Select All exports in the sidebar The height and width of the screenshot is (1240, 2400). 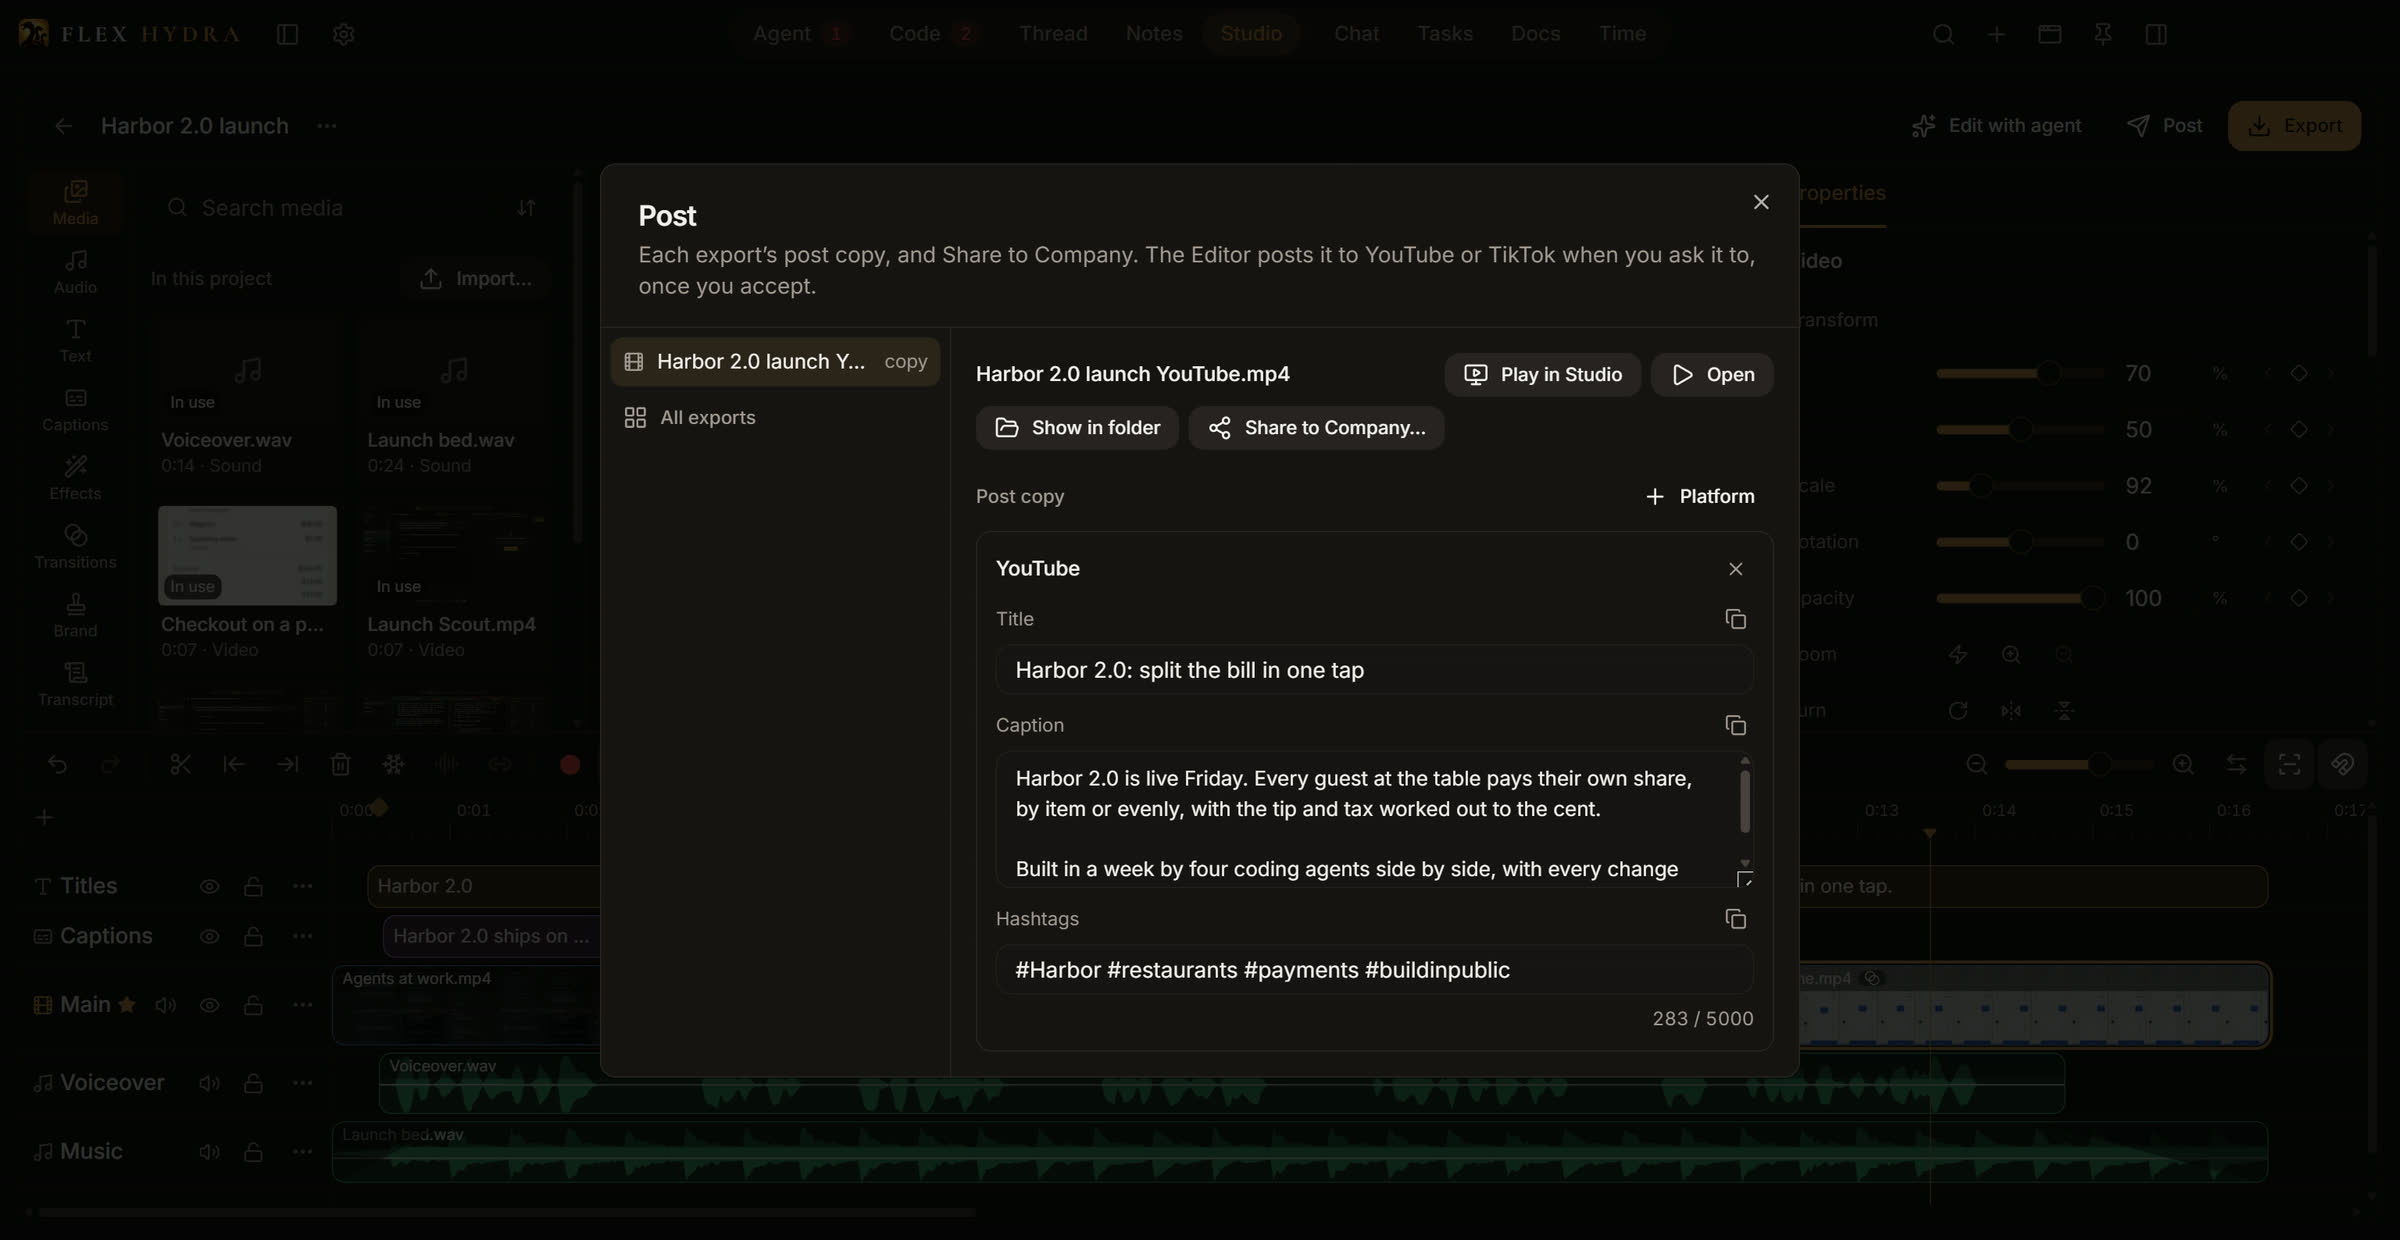[775, 417]
